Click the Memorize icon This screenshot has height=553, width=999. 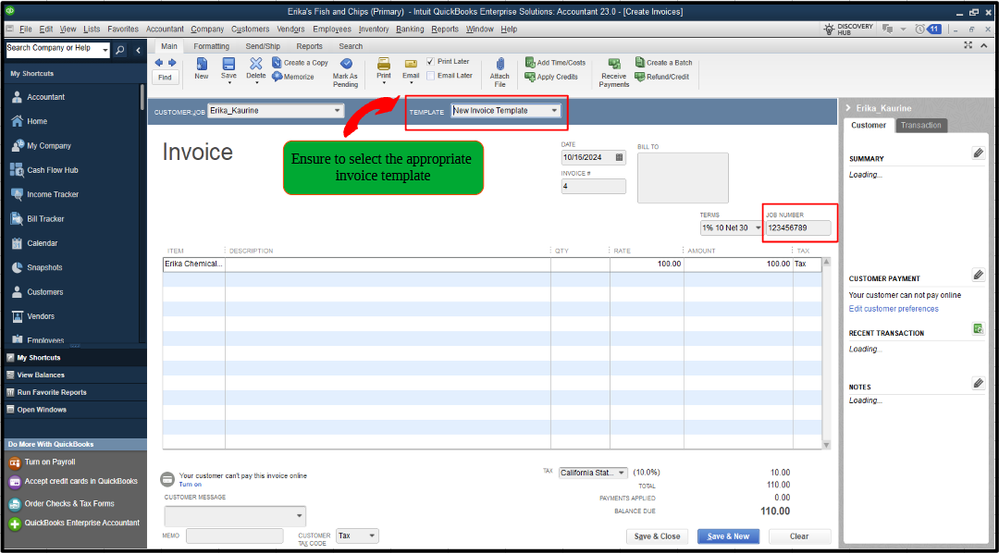tap(277, 76)
